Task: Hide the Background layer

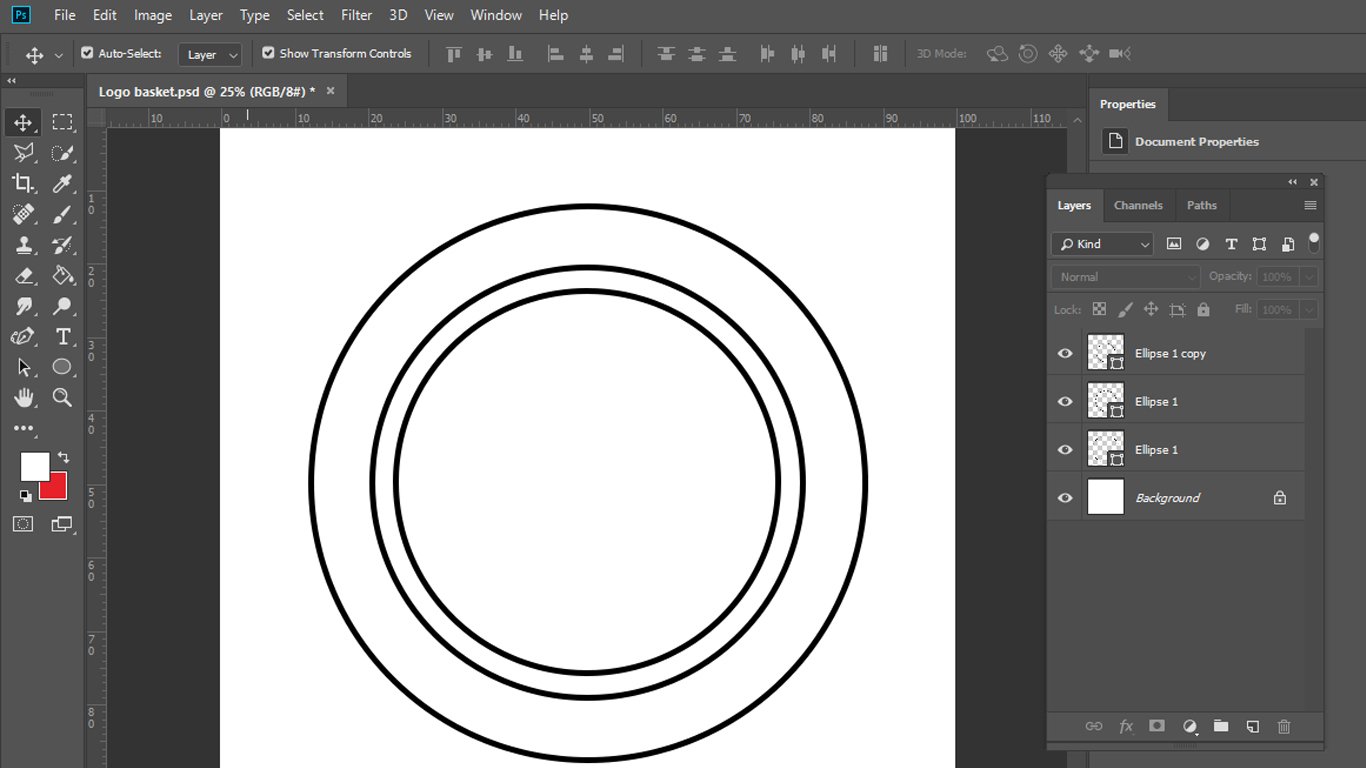Action: tap(1064, 497)
